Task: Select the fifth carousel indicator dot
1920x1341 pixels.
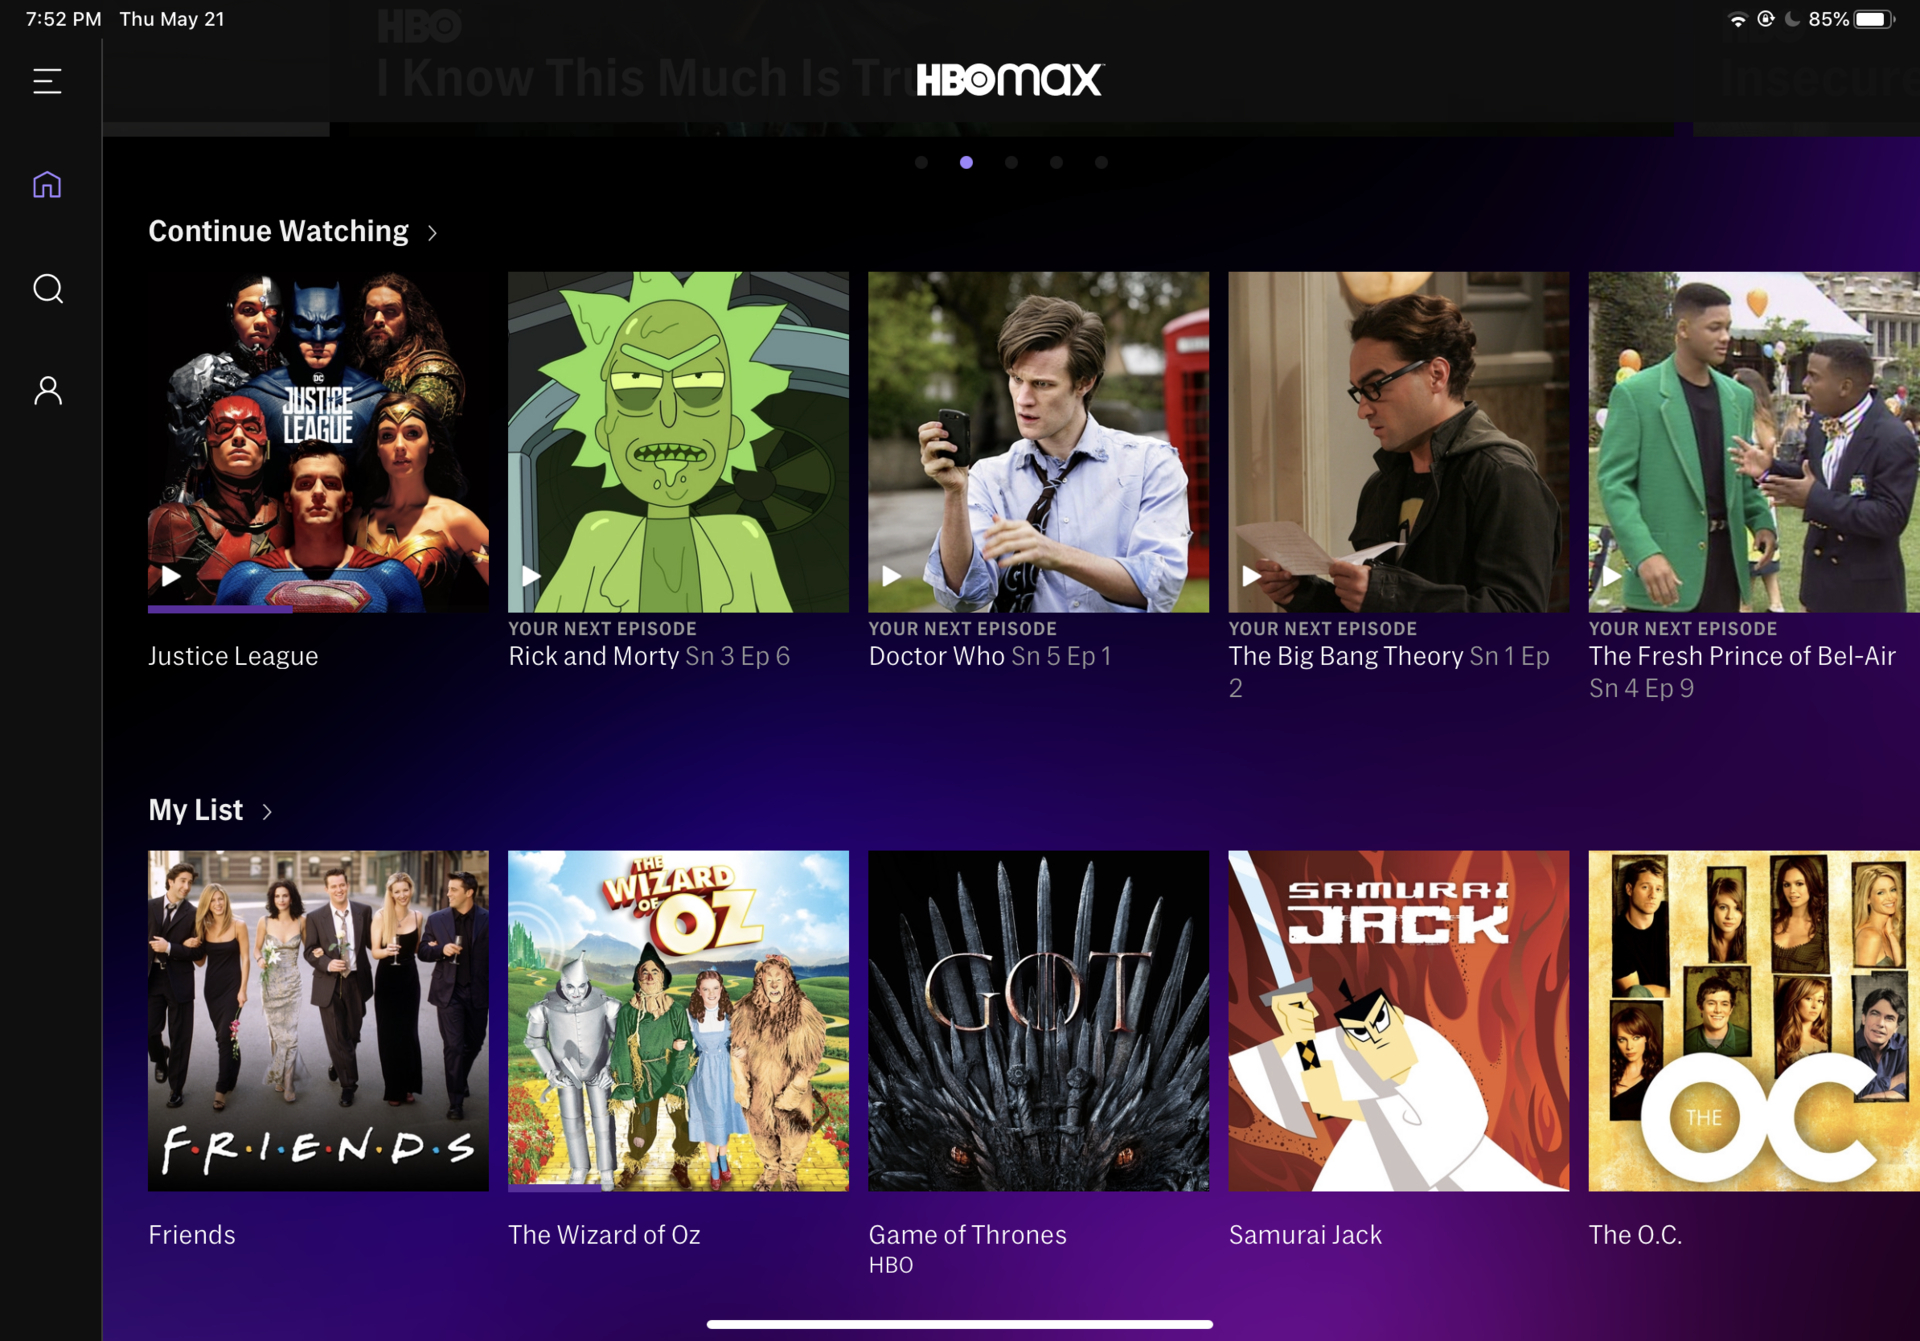Action: click(1102, 162)
